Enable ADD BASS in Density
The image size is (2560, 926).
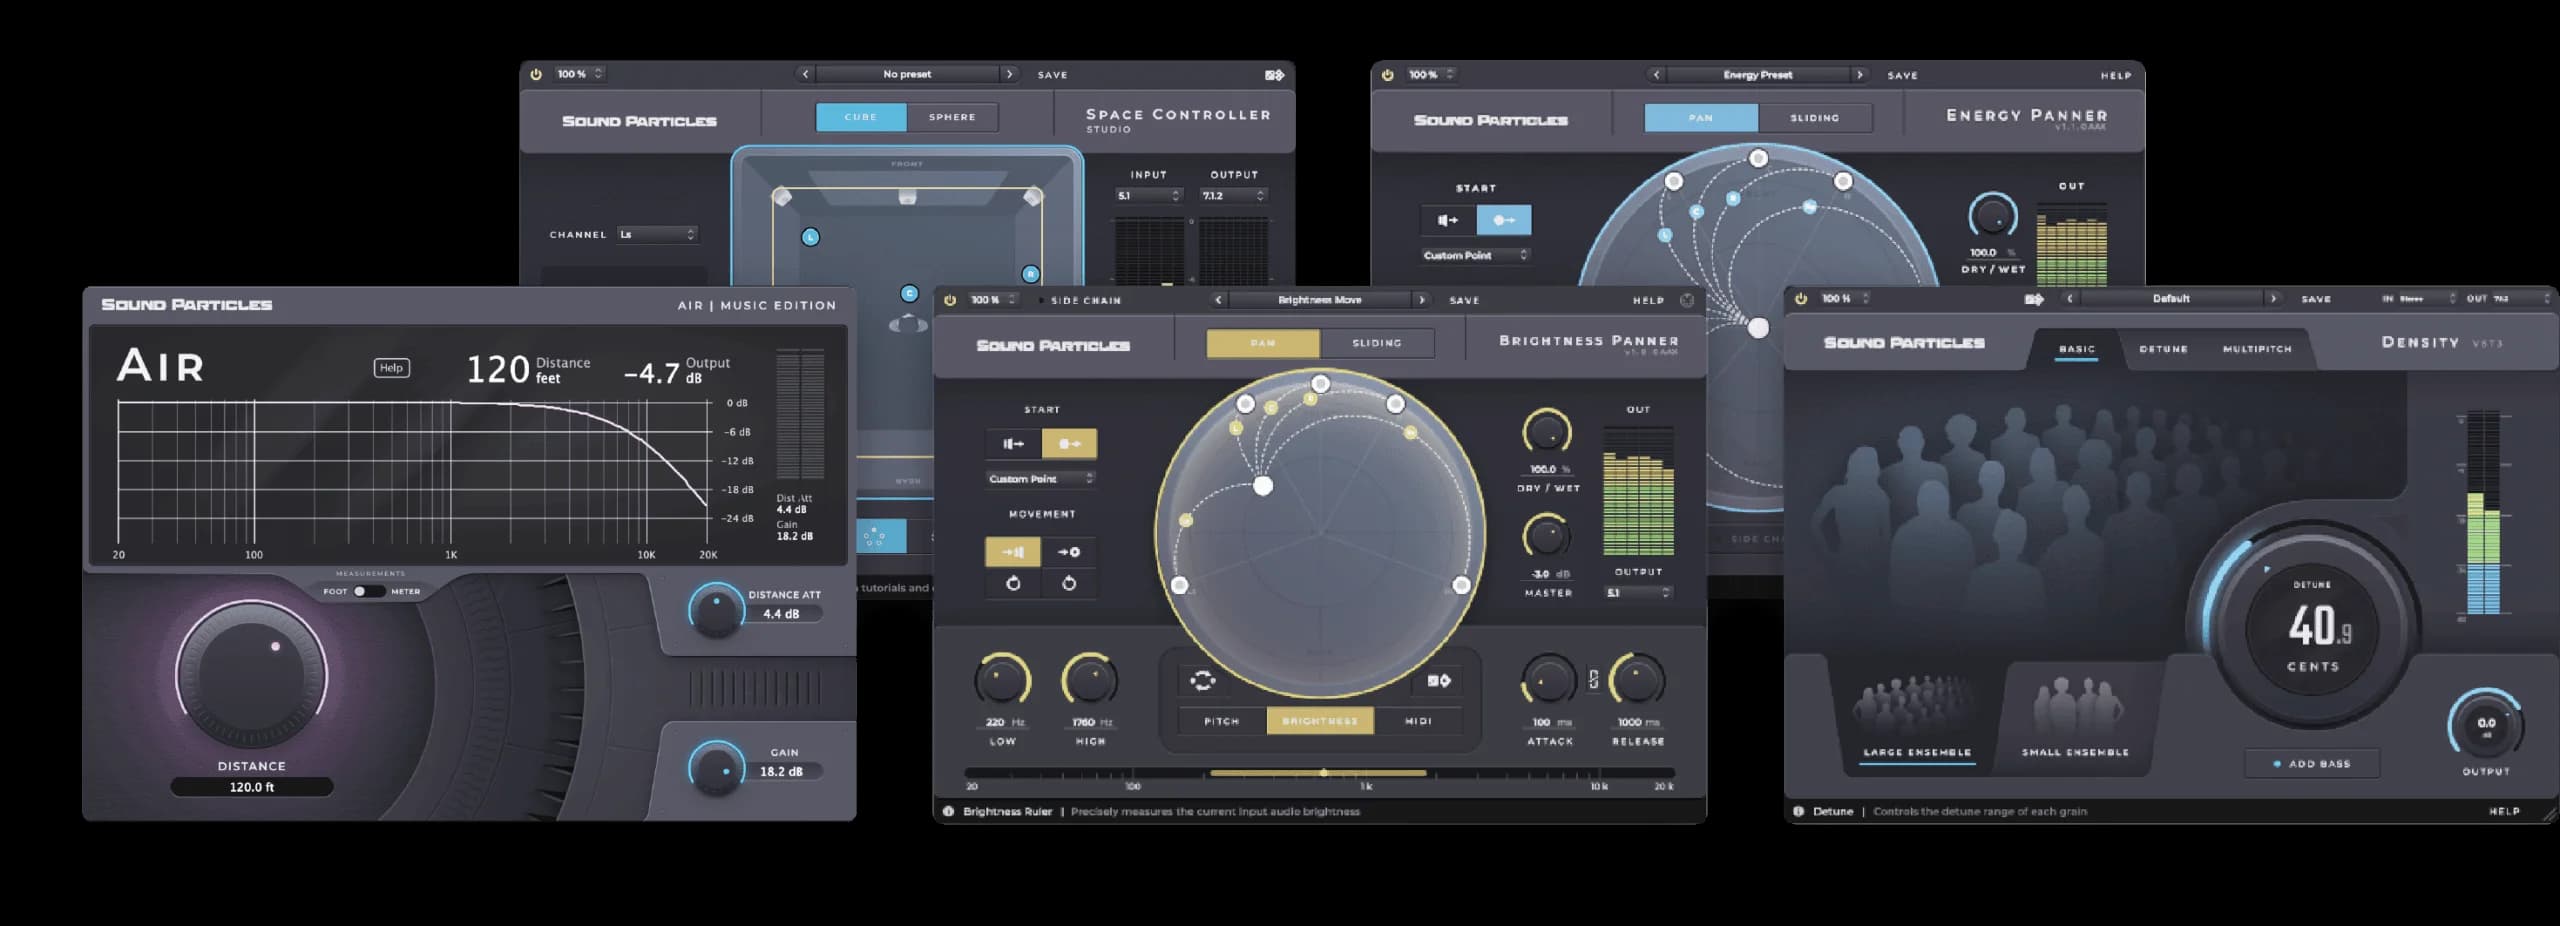coord(2311,763)
